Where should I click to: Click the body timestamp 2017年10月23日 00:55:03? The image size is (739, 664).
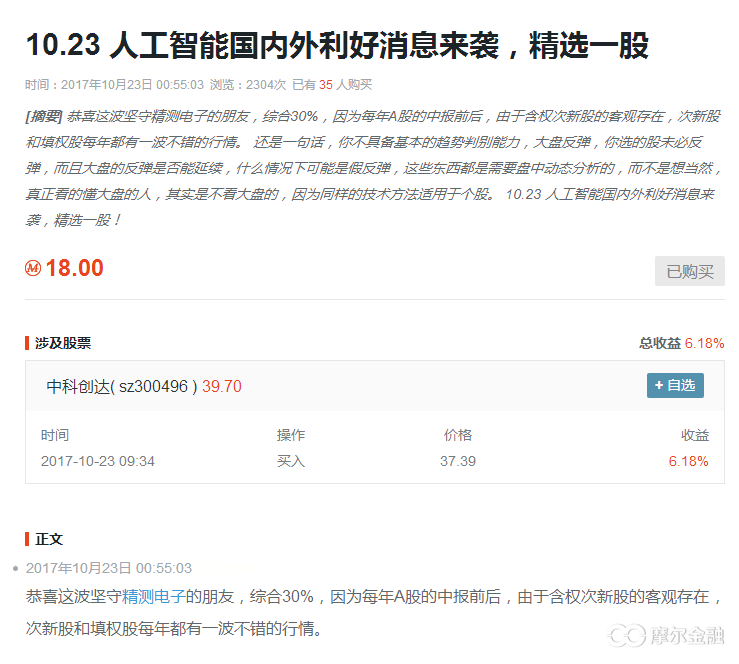pos(109,568)
